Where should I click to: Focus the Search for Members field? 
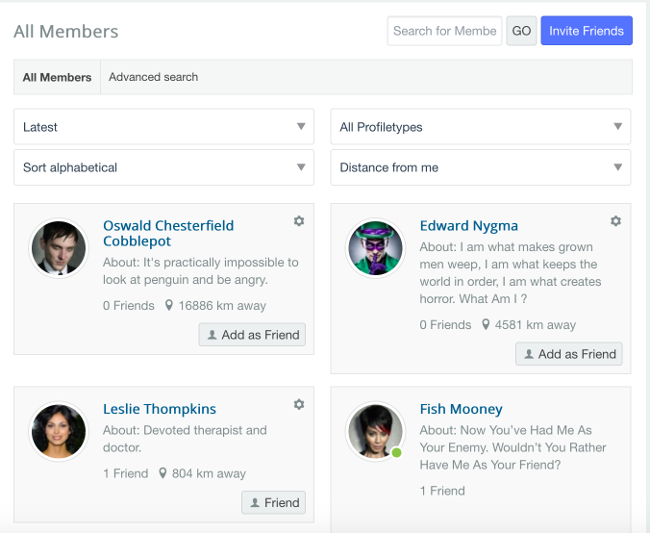pyautogui.click(x=444, y=31)
